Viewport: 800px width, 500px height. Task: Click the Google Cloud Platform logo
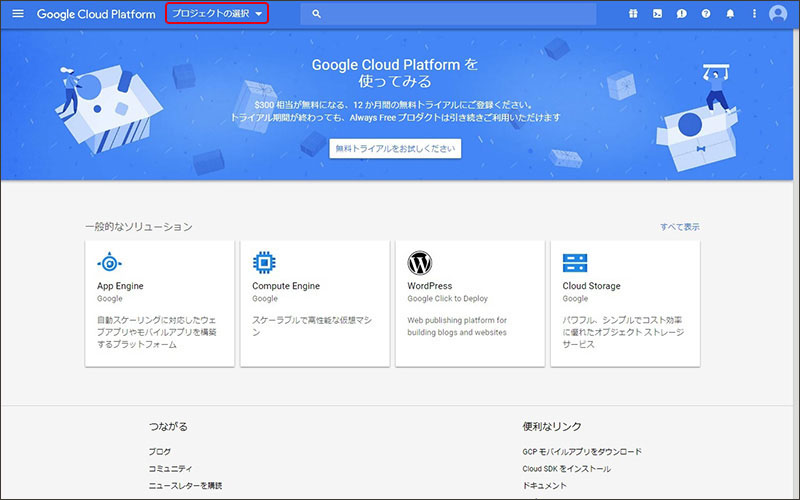tap(96, 14)
